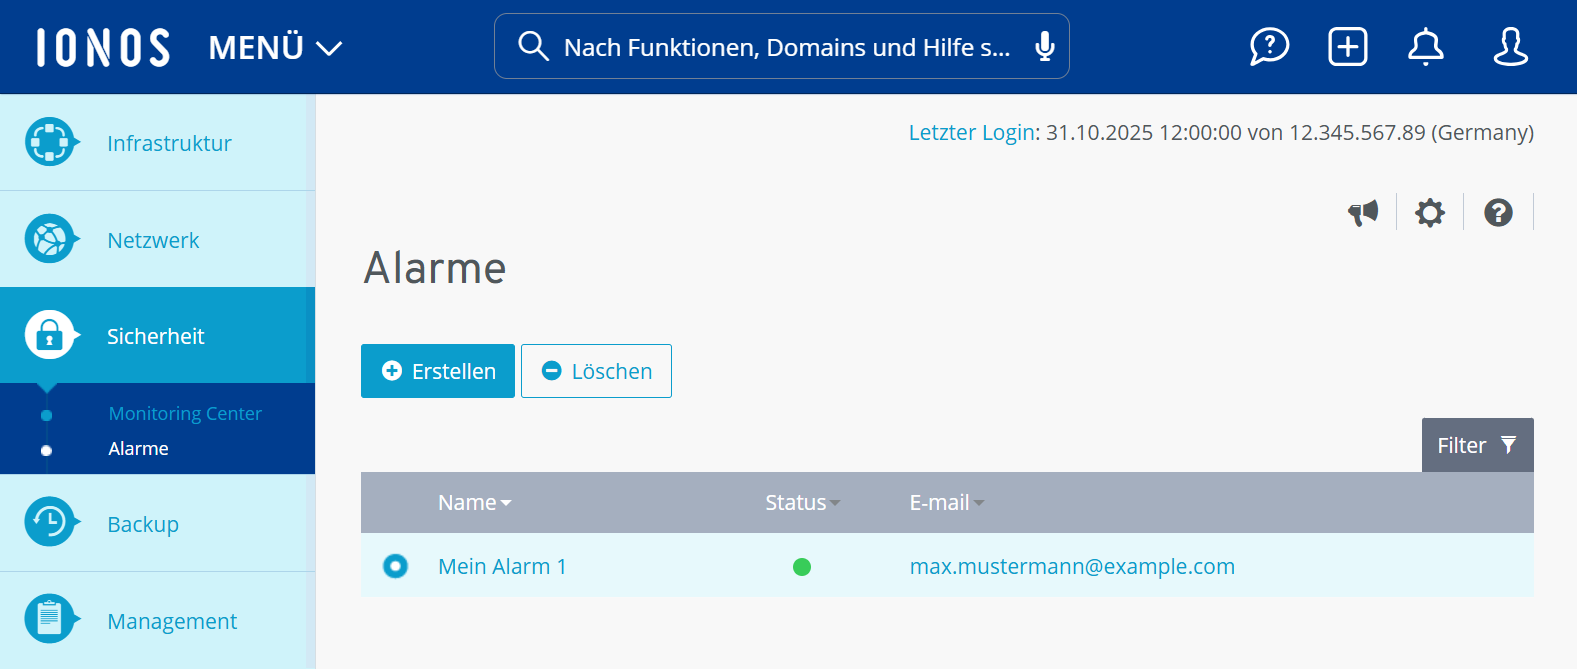Sort by Status column
Screen dimensions: 1577x669
[x=803, y=502]
